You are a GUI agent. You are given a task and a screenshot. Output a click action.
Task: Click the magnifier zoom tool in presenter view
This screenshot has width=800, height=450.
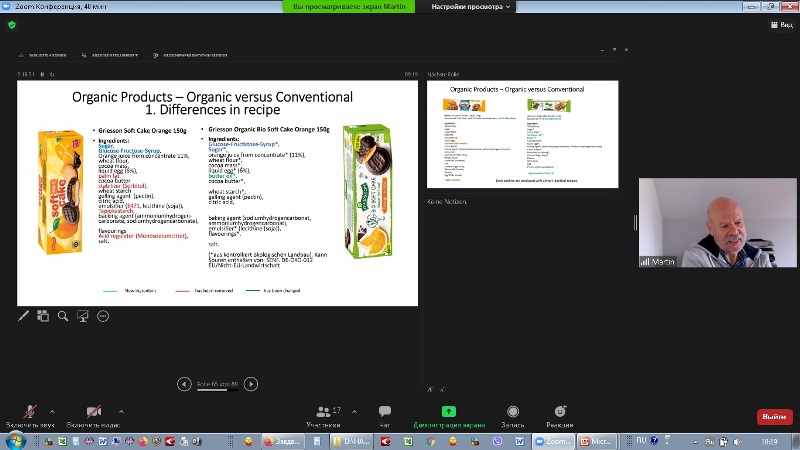tap(63, 316)
